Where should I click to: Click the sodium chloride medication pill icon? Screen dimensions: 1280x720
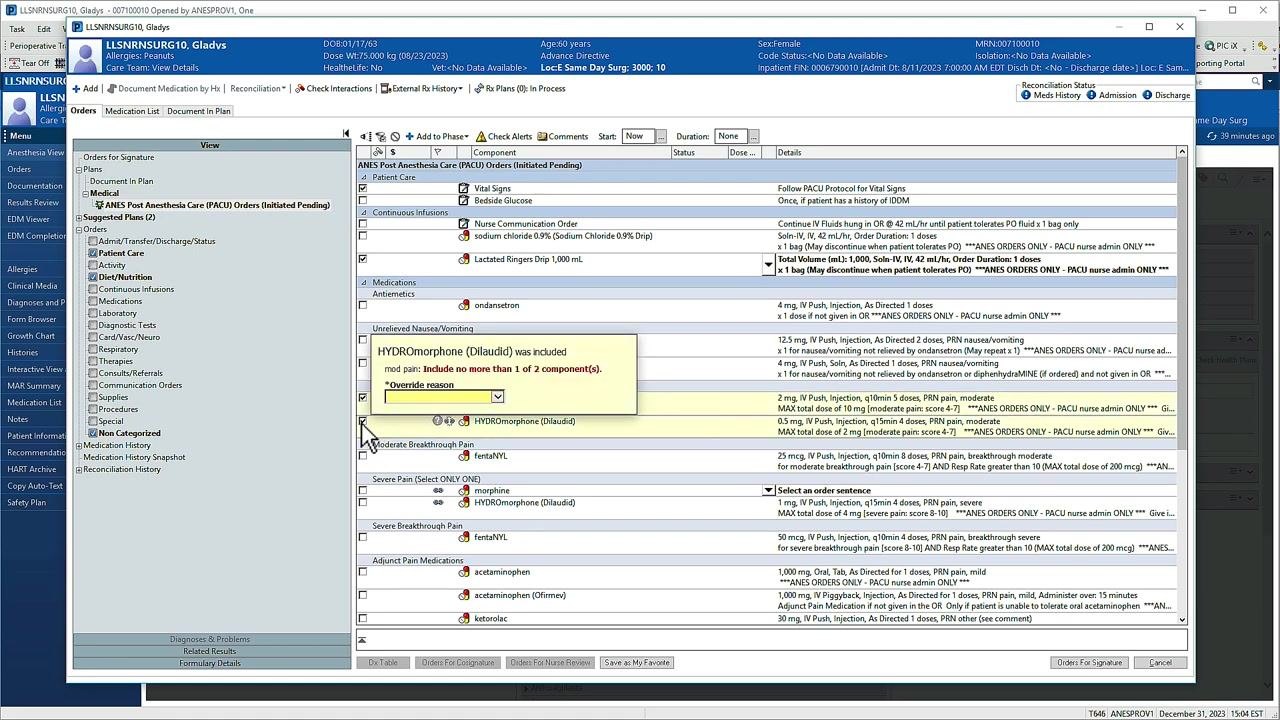[x=464, y=236]
